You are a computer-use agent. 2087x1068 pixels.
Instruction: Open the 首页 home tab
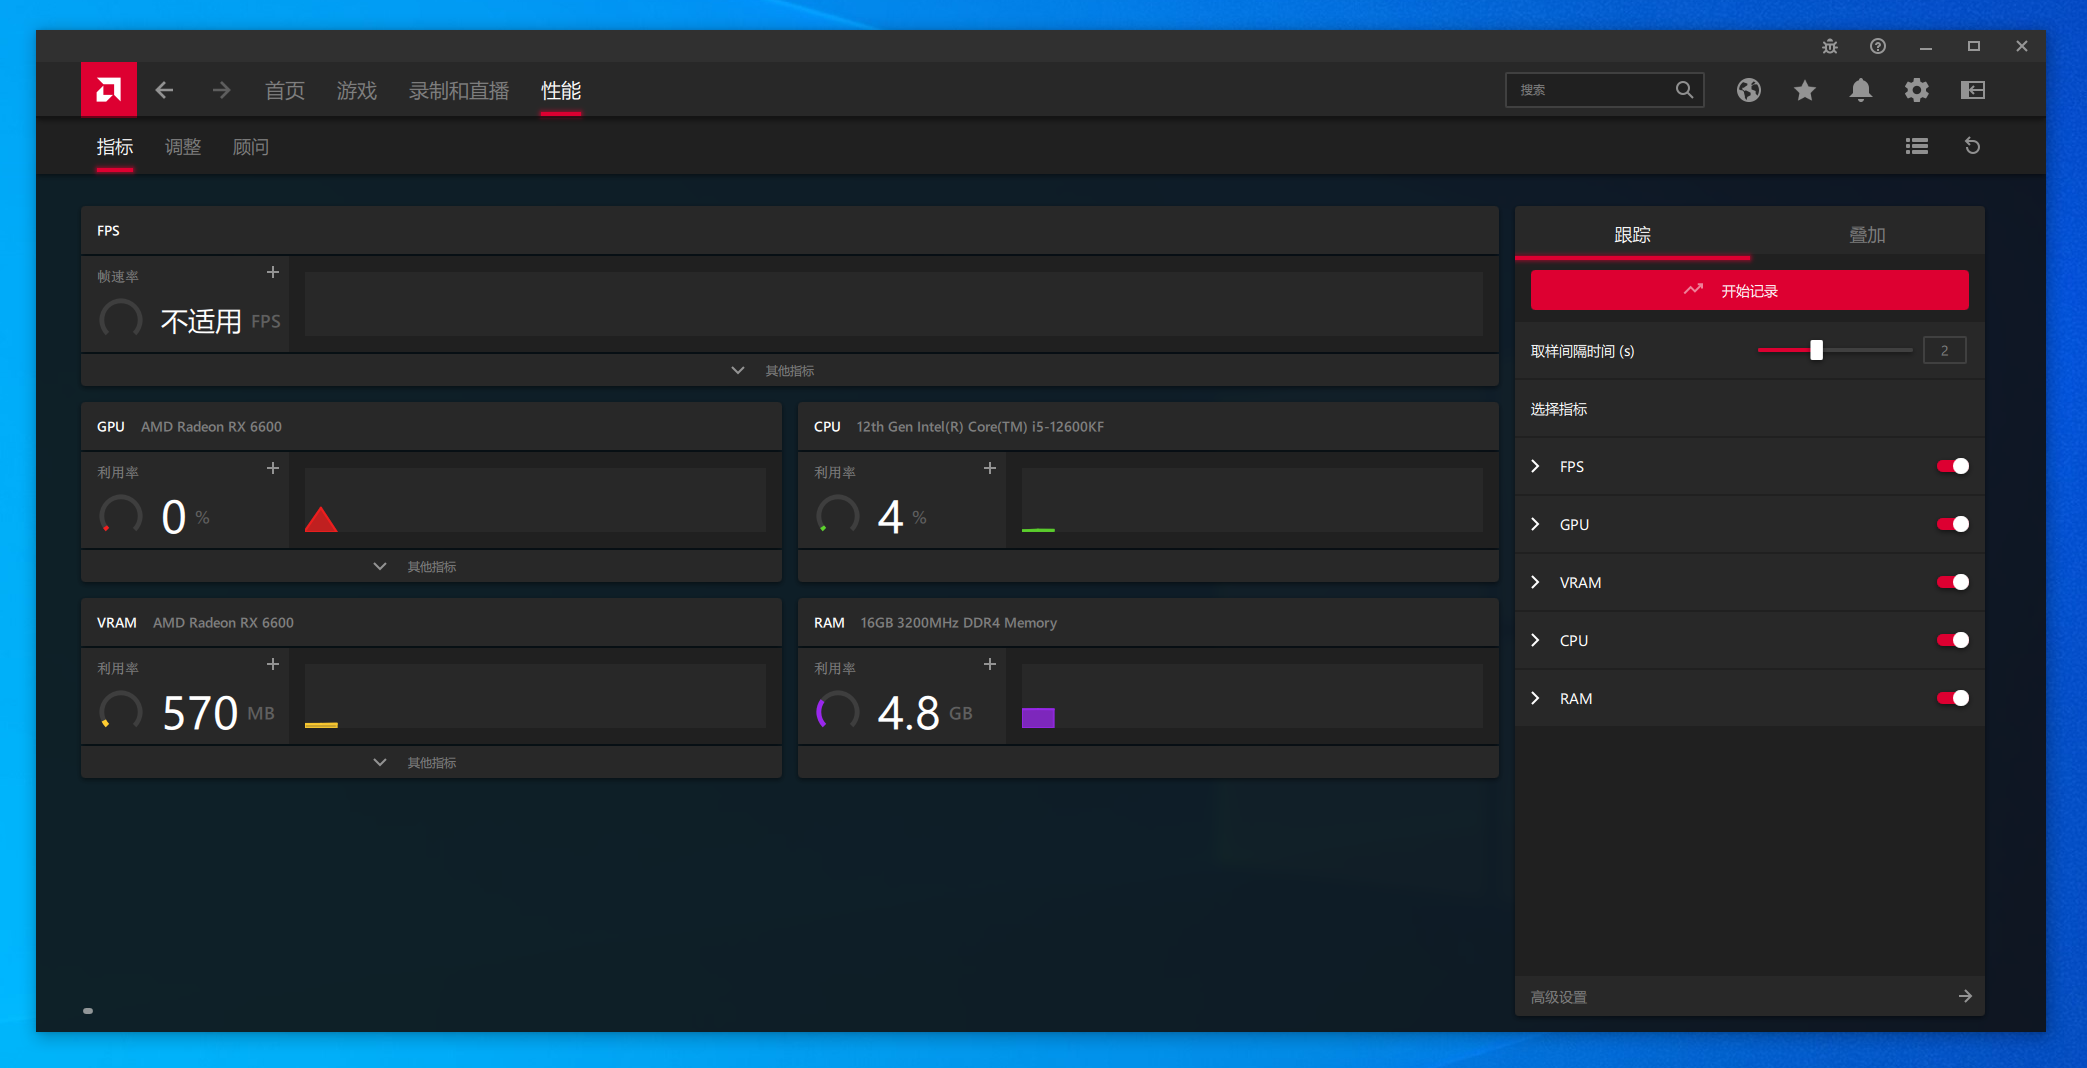coord(285,91)
